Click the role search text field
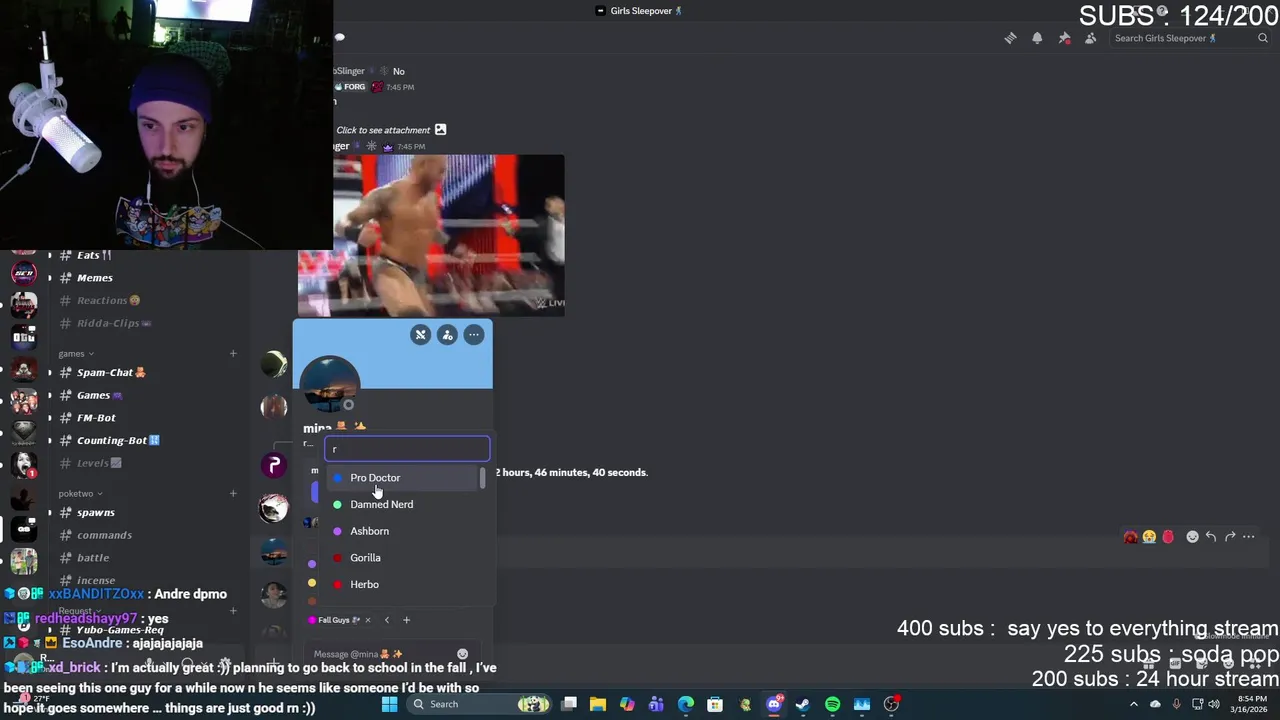The image size is (1280, 720). coord(407,449)
